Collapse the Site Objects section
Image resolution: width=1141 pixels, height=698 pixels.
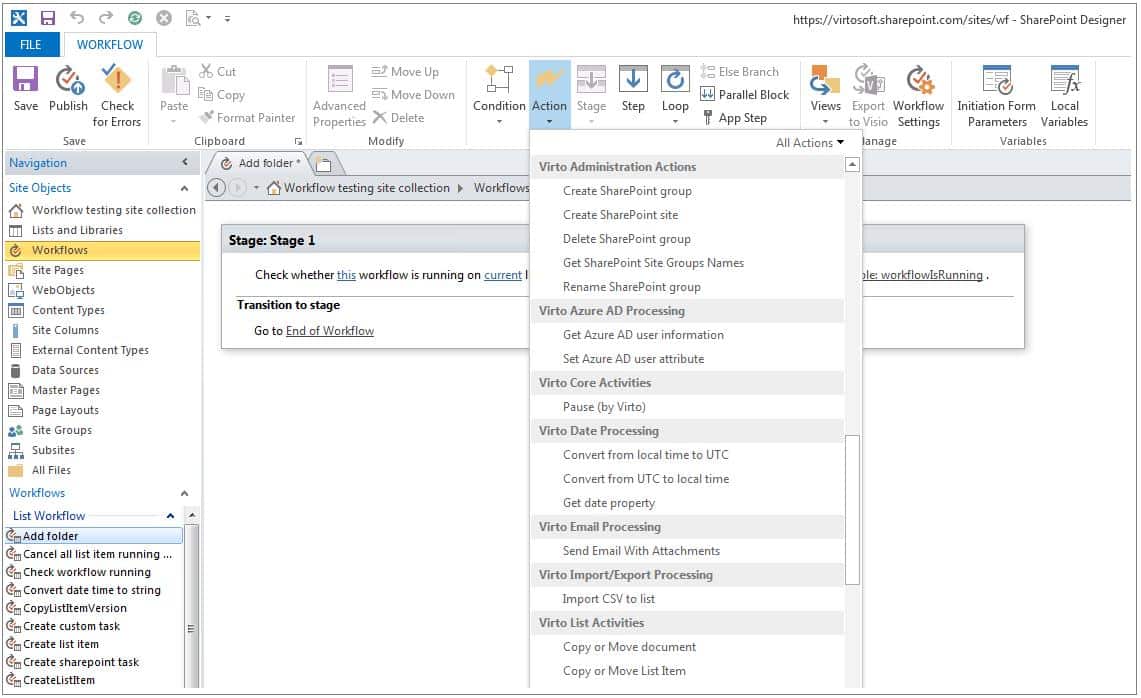[185, 189]
